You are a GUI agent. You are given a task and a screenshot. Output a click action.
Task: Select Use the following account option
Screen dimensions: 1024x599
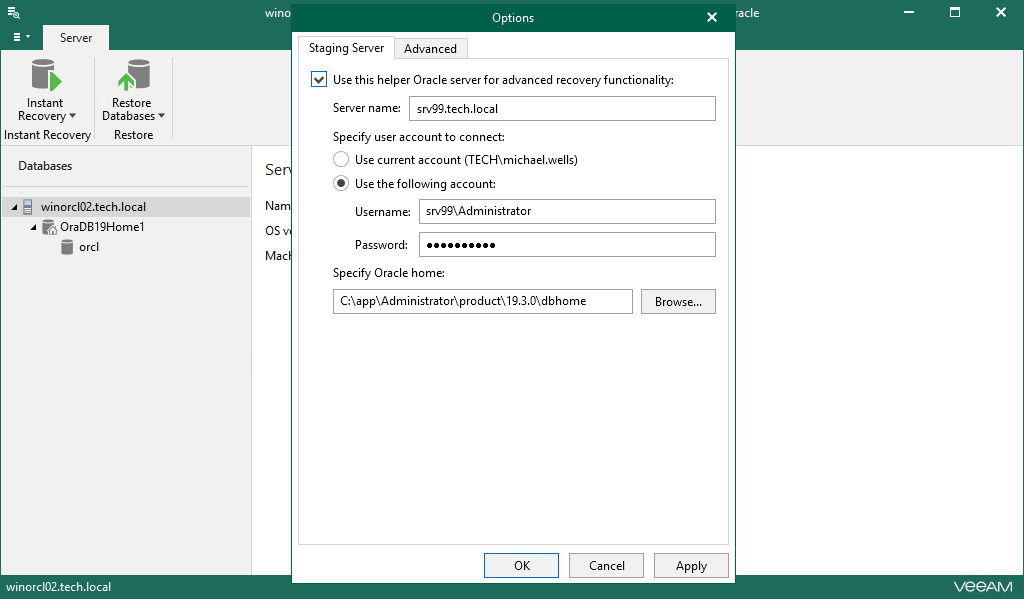tap(341, 184)
